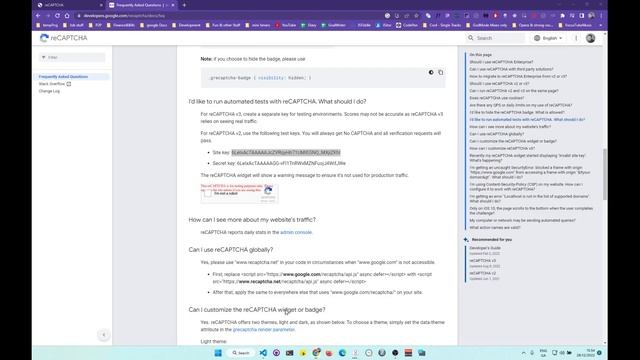Go to browser home page
640x360 pixels.
67,16
